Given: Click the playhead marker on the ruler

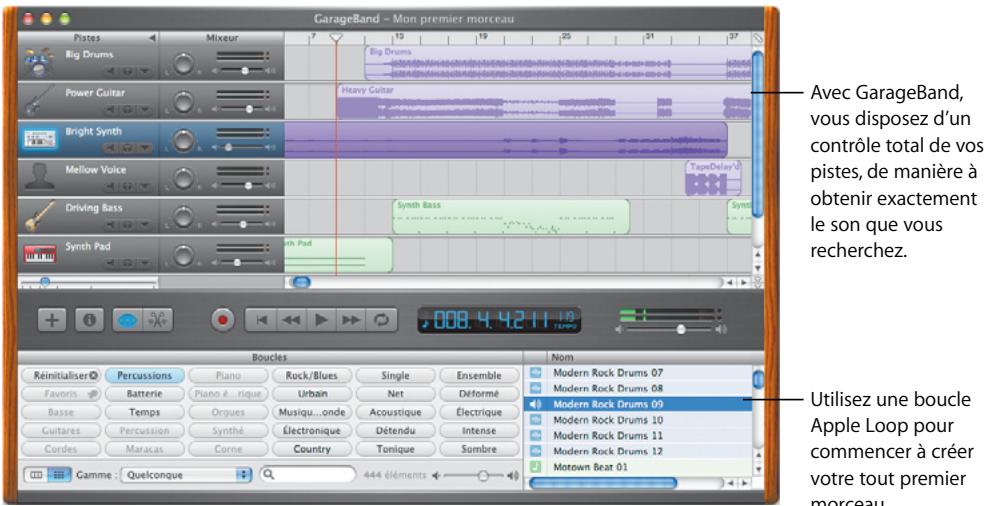Looking at the screenshot, I should 336,38.
